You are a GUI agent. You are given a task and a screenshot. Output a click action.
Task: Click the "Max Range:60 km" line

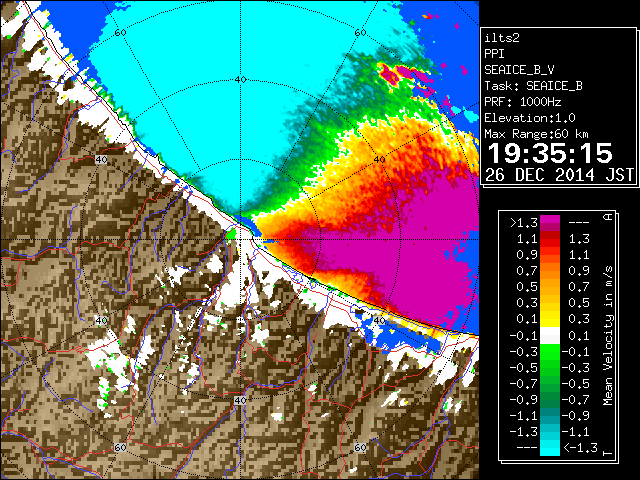tap(536, 134)
